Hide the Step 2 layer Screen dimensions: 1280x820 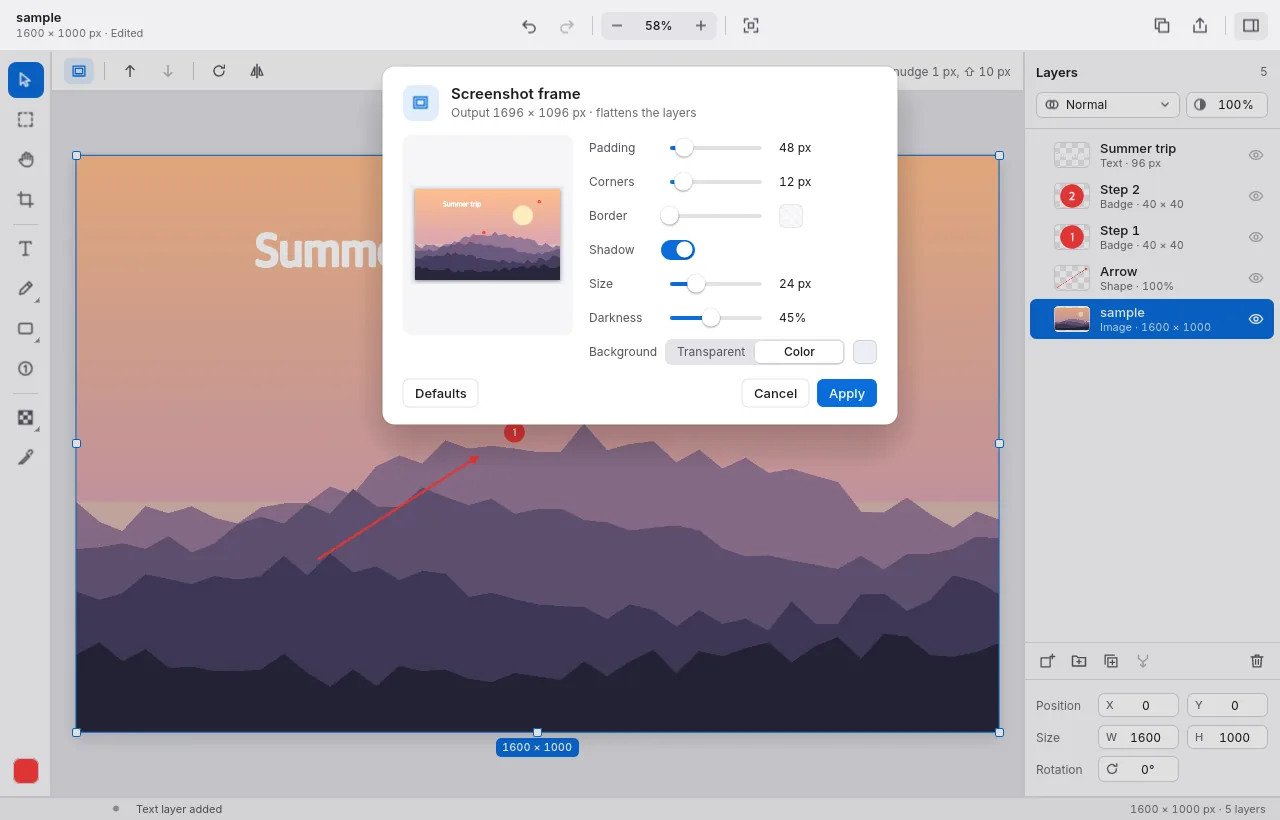tap(1256, 196)
